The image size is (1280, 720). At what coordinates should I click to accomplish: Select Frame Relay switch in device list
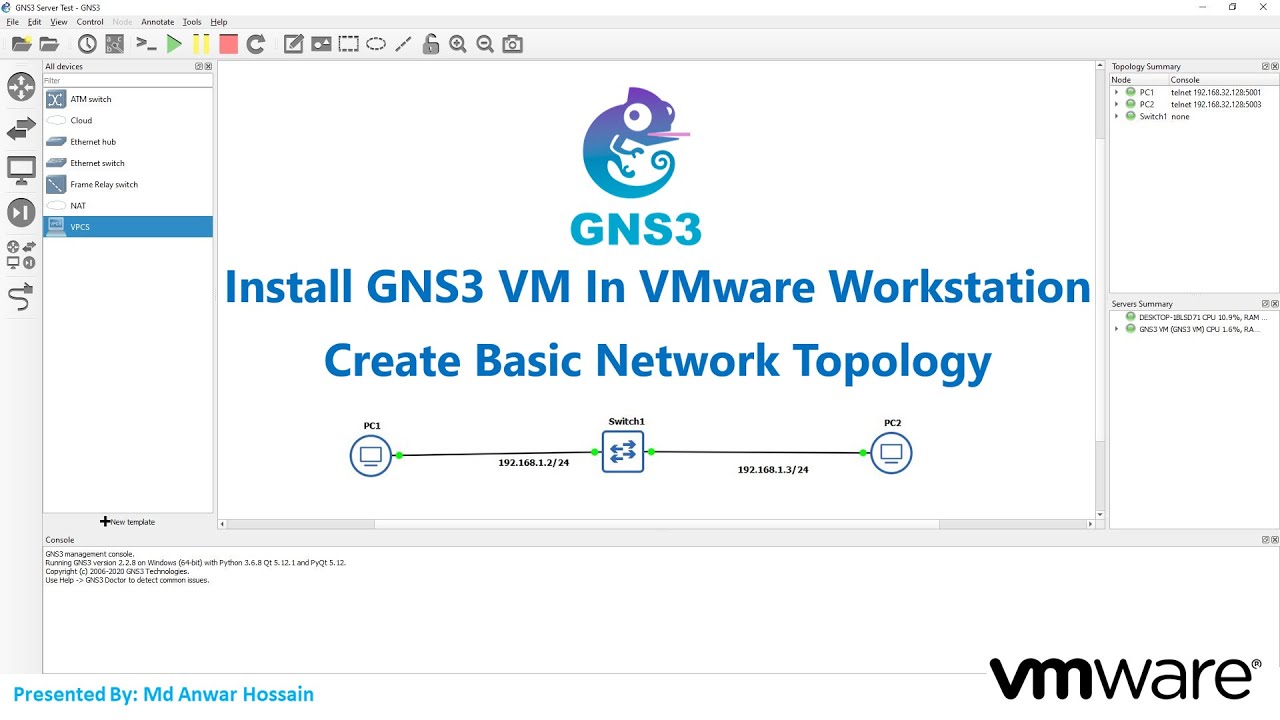(x=128, y=184)
